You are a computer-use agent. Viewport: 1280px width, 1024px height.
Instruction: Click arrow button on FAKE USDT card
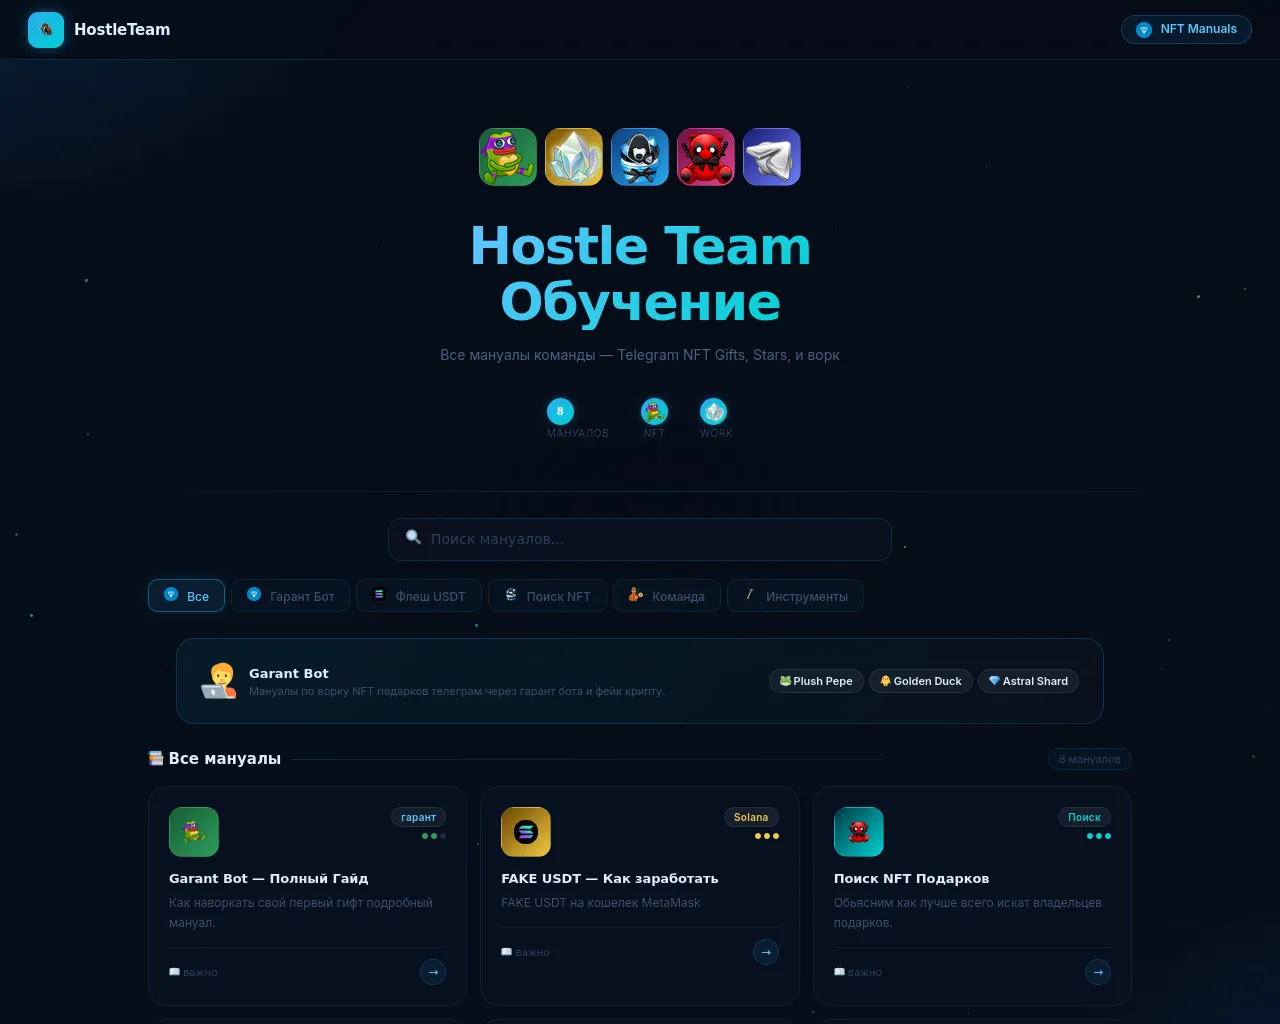pos(766,952)
